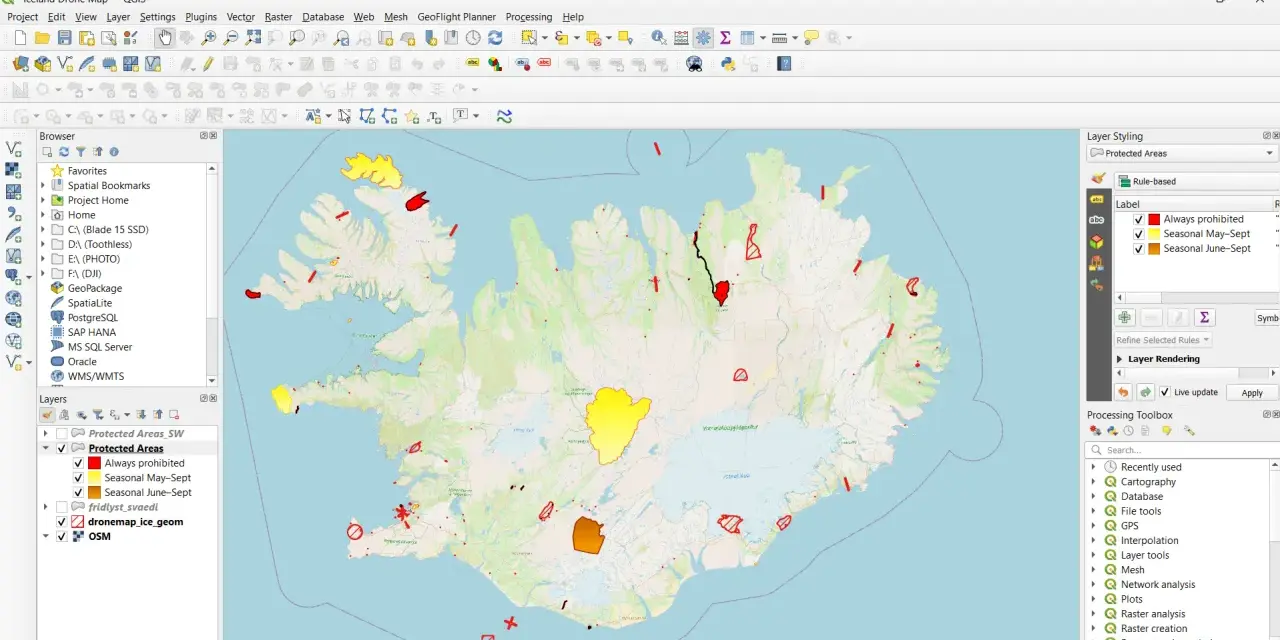
Task: Click the Undo arrow icon in Layer Styling
Action: [1123, 392]
